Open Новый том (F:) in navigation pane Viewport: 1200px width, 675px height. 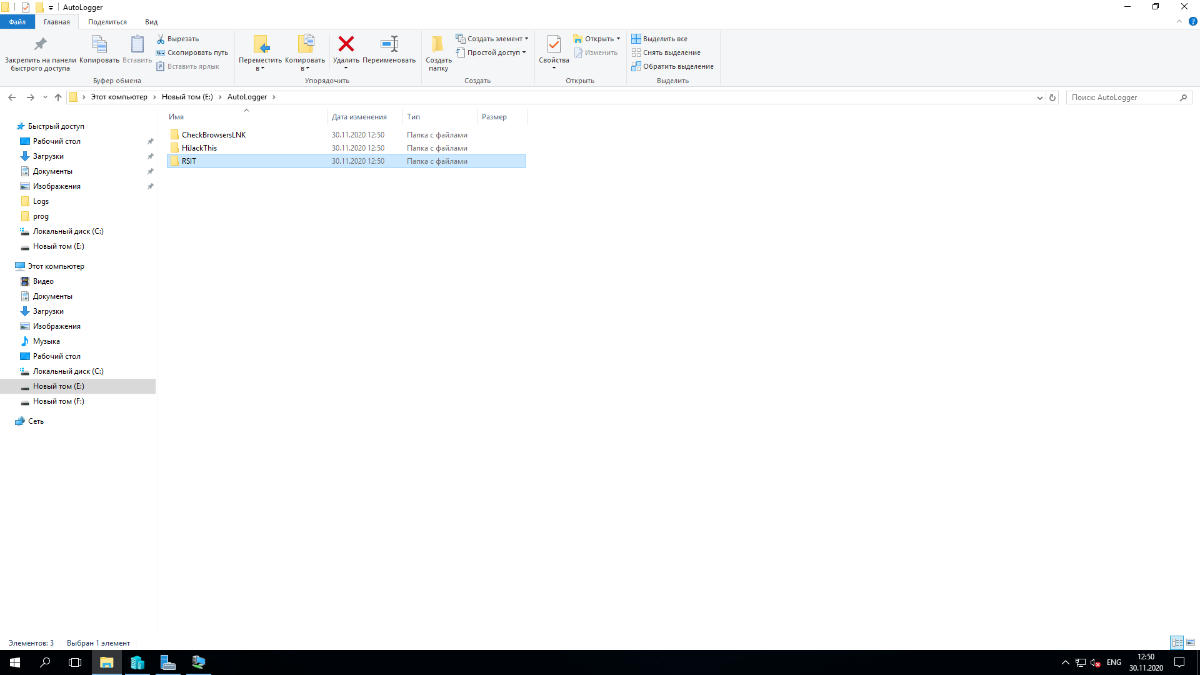58,401
